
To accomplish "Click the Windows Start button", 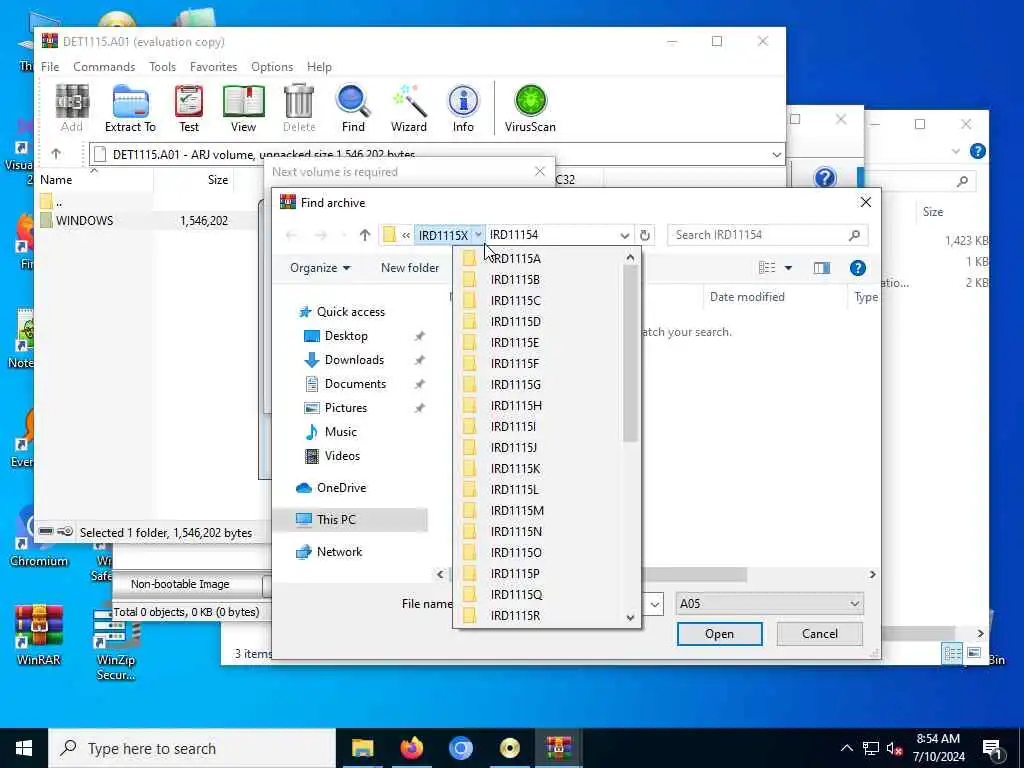I will click(x=24, y=748).
